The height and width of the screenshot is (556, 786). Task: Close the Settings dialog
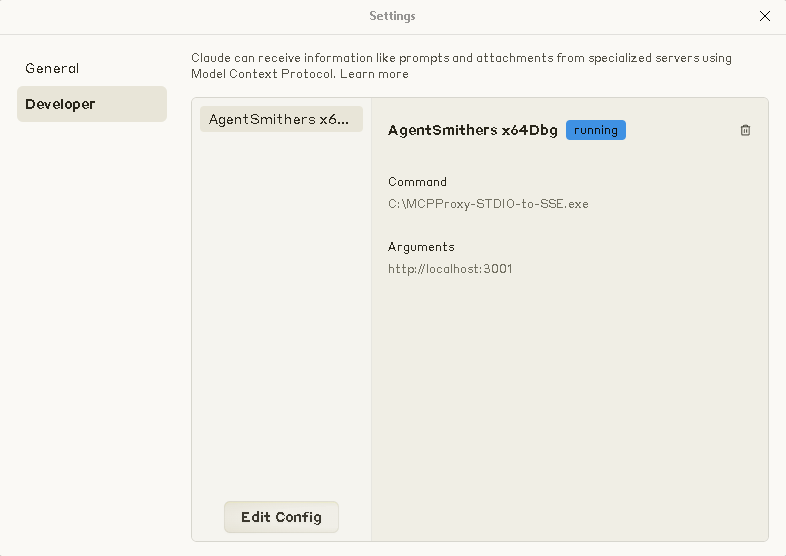click(x=764, y=16)
